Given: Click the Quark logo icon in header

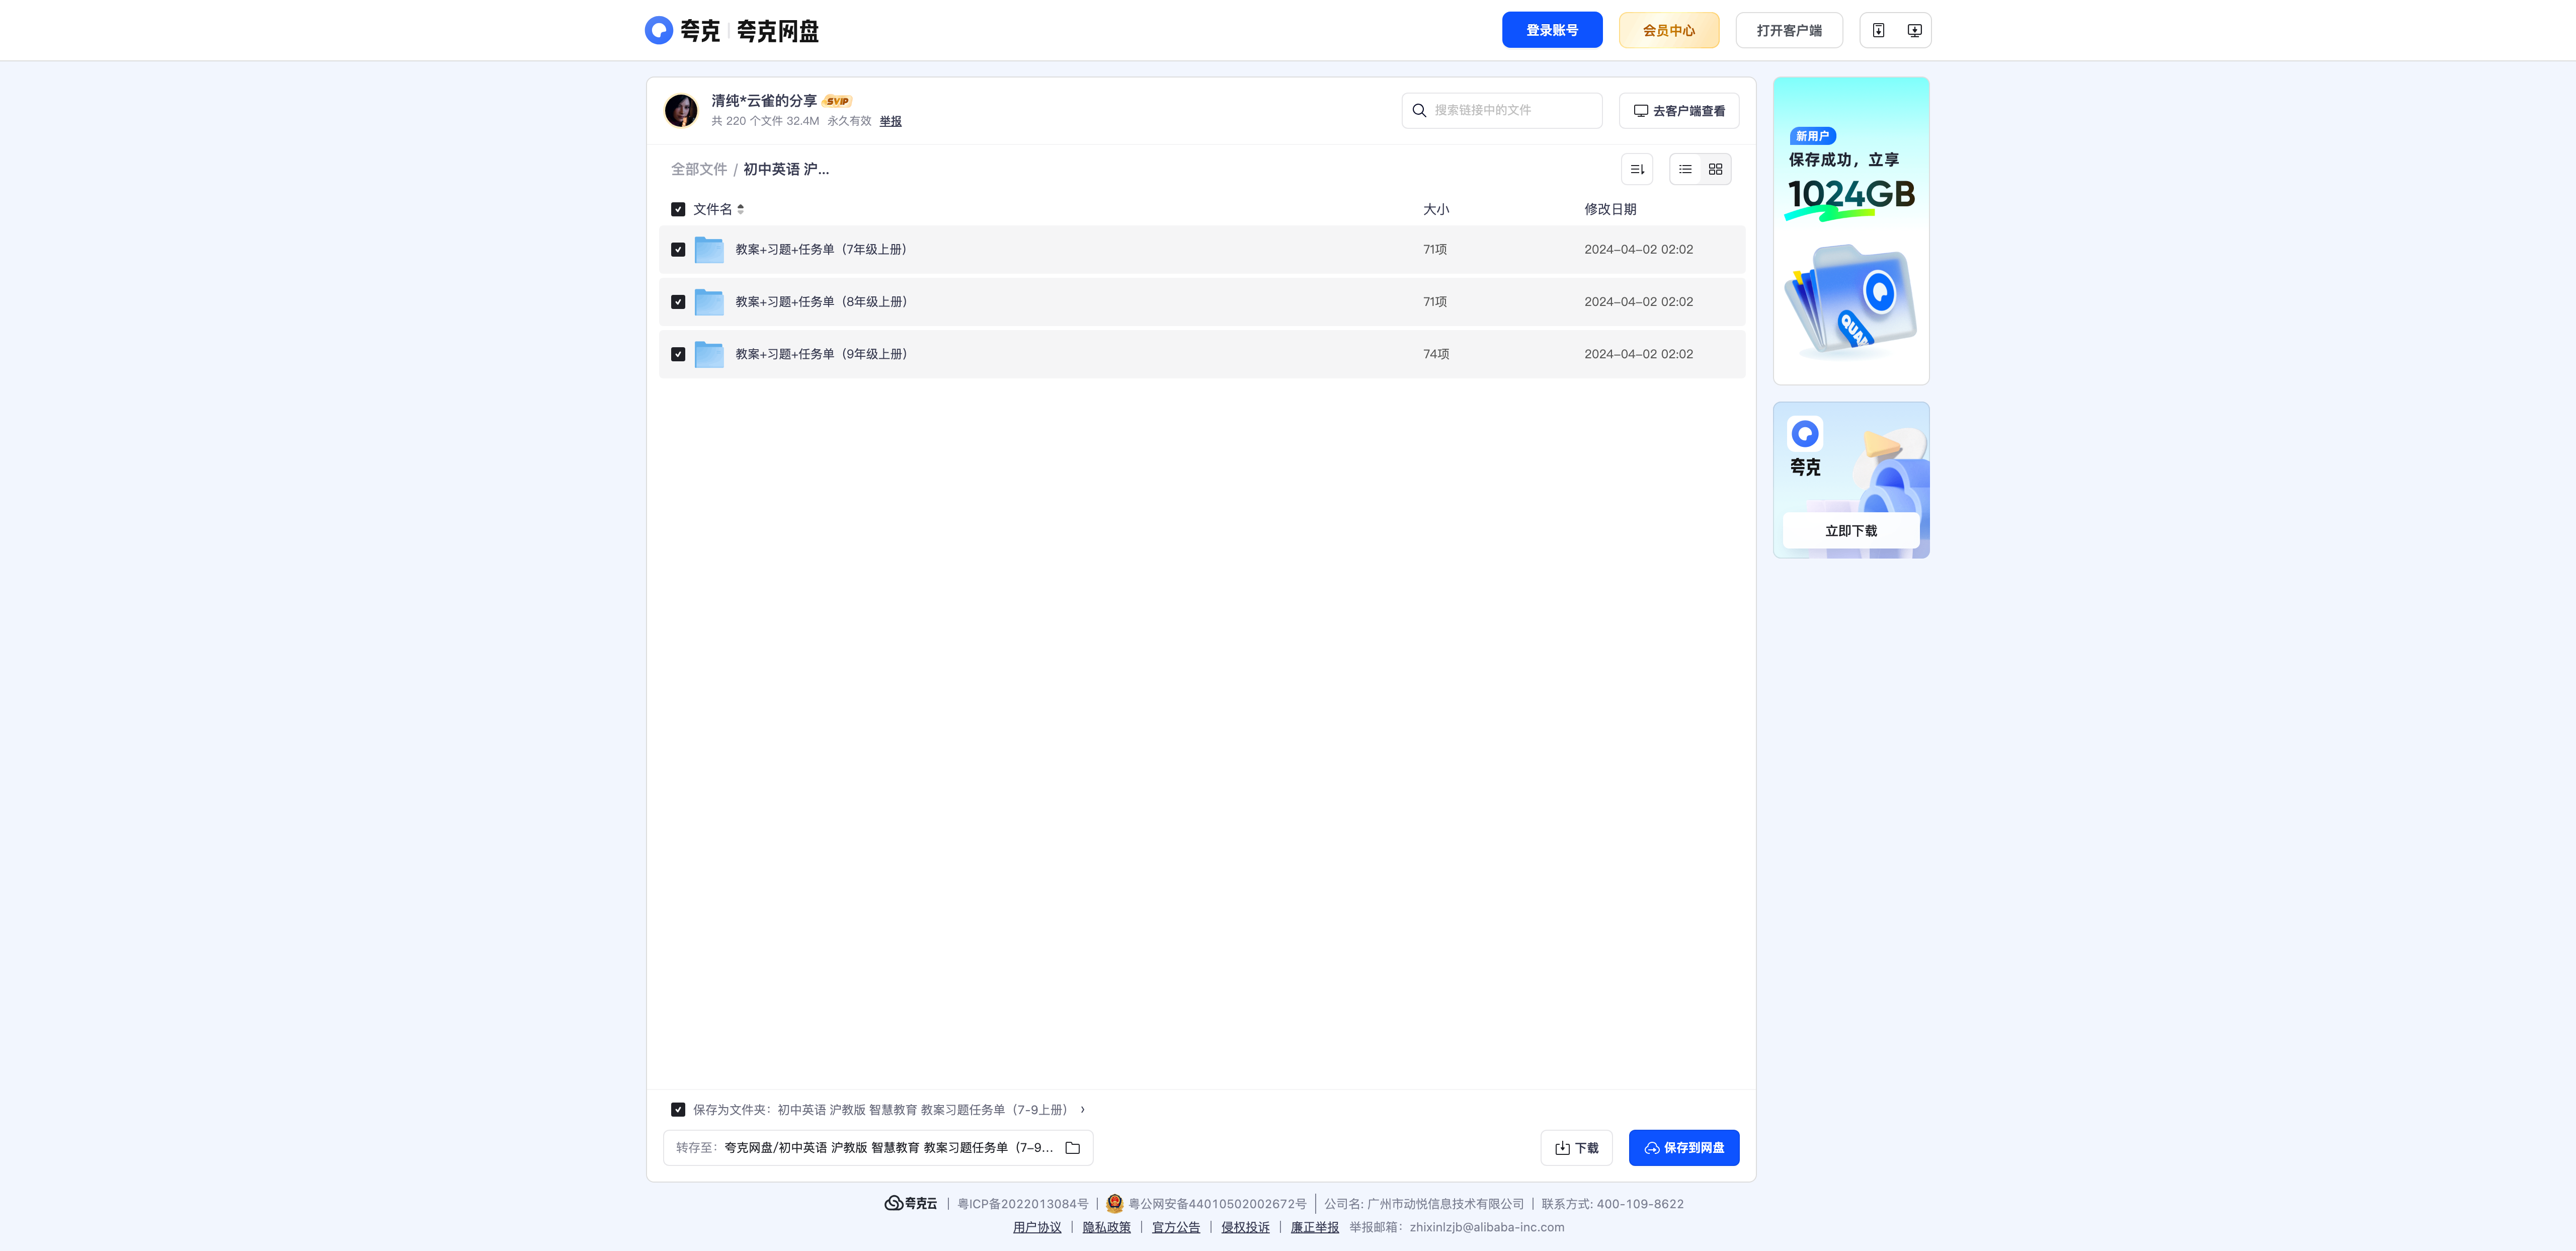Looking at the screenshot, I should (658, 30).
